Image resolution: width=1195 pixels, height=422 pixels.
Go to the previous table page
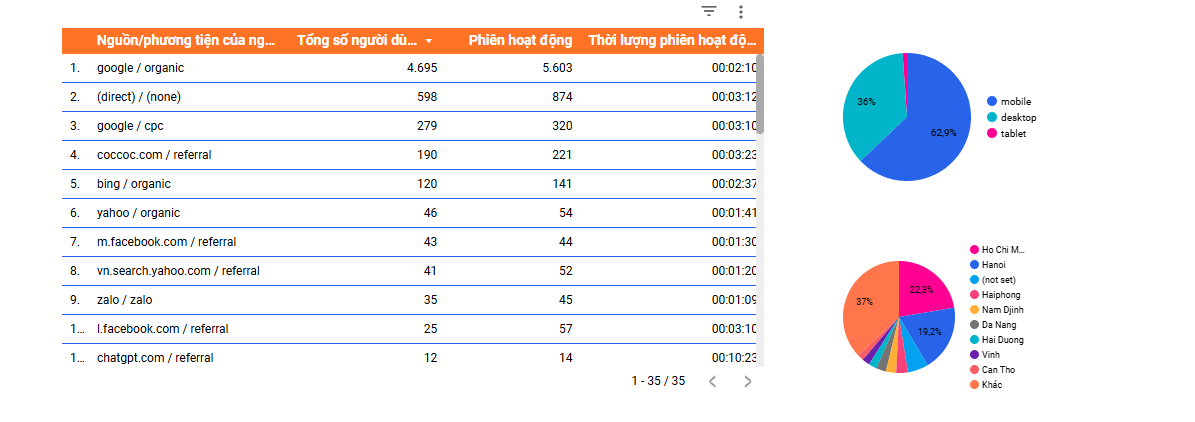pyautogui.click(x=712, y=381)
